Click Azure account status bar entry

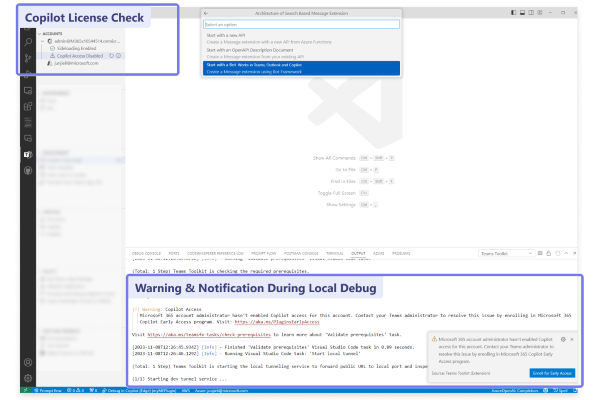(222, 390)
